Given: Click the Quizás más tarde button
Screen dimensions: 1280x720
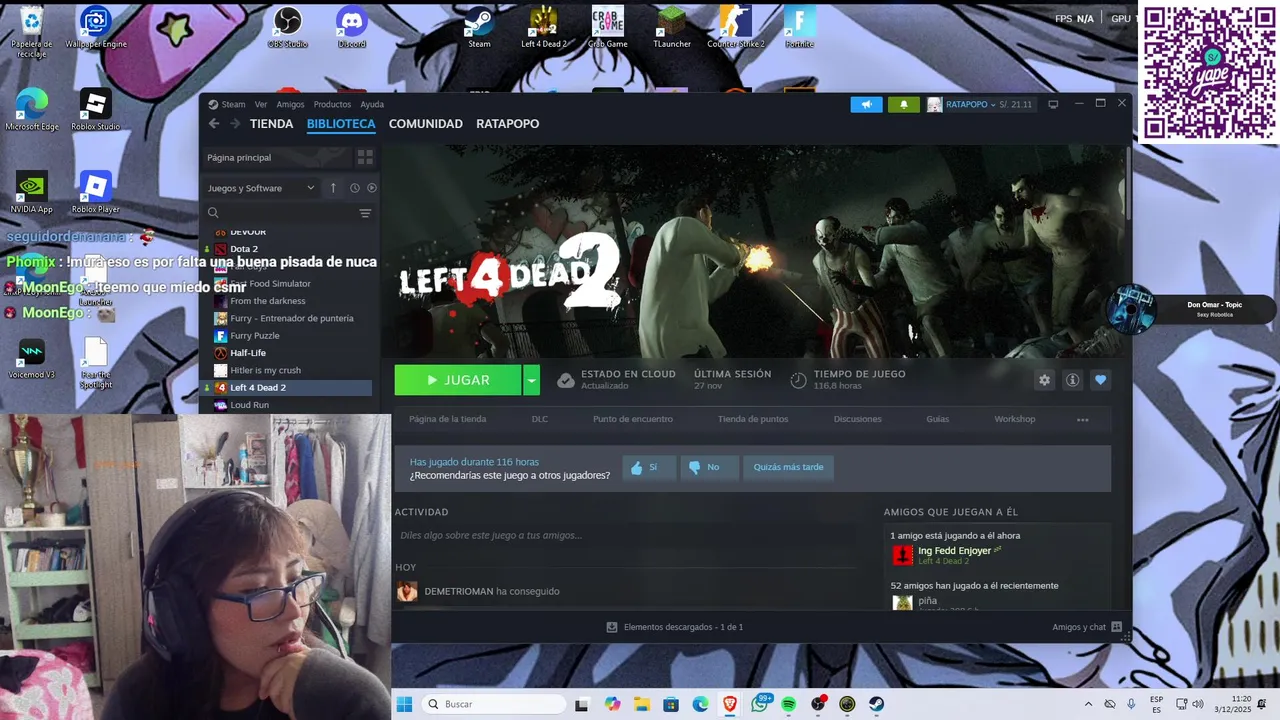Looking at the screenshot, I should [789, 467].
